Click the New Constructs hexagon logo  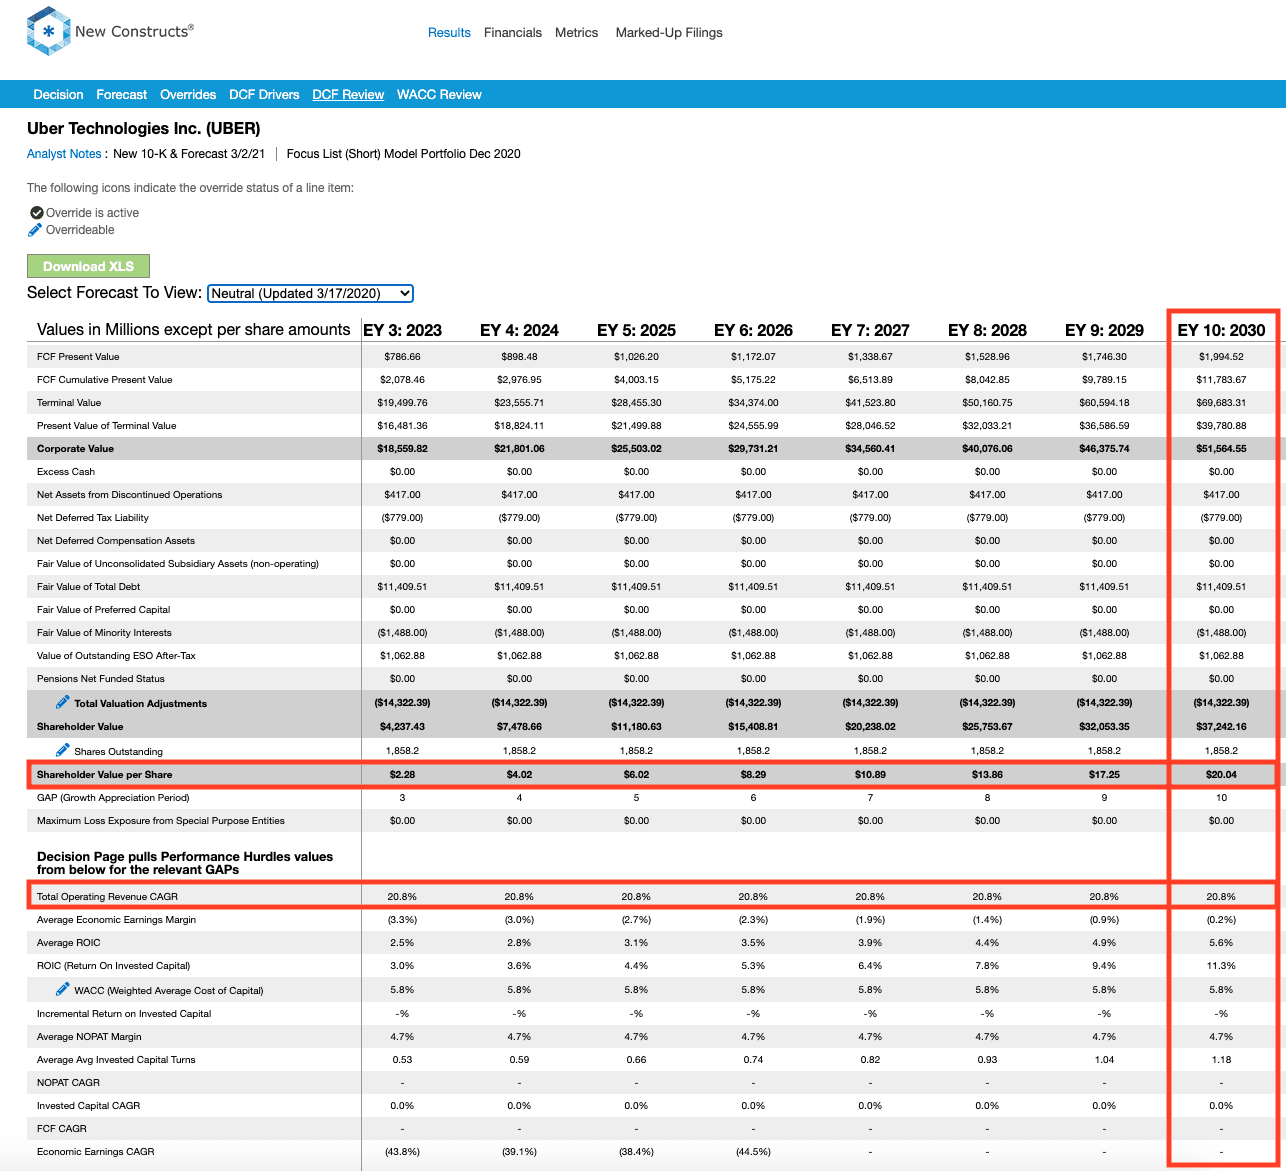[x=48, y=31]
